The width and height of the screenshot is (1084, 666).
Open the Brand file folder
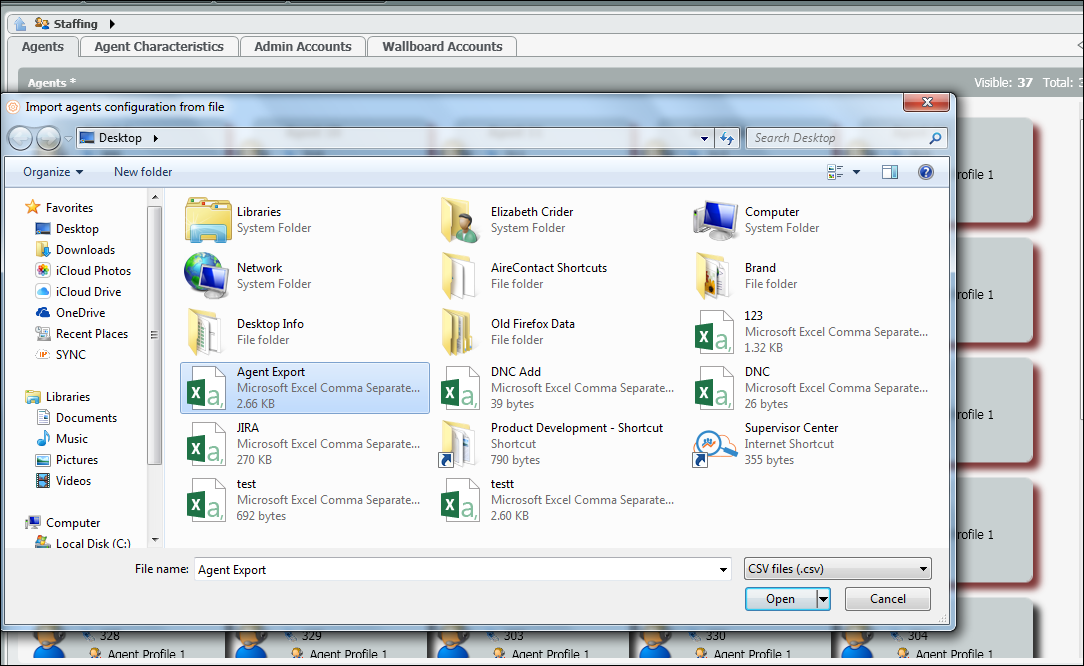(x=716, y=276)
